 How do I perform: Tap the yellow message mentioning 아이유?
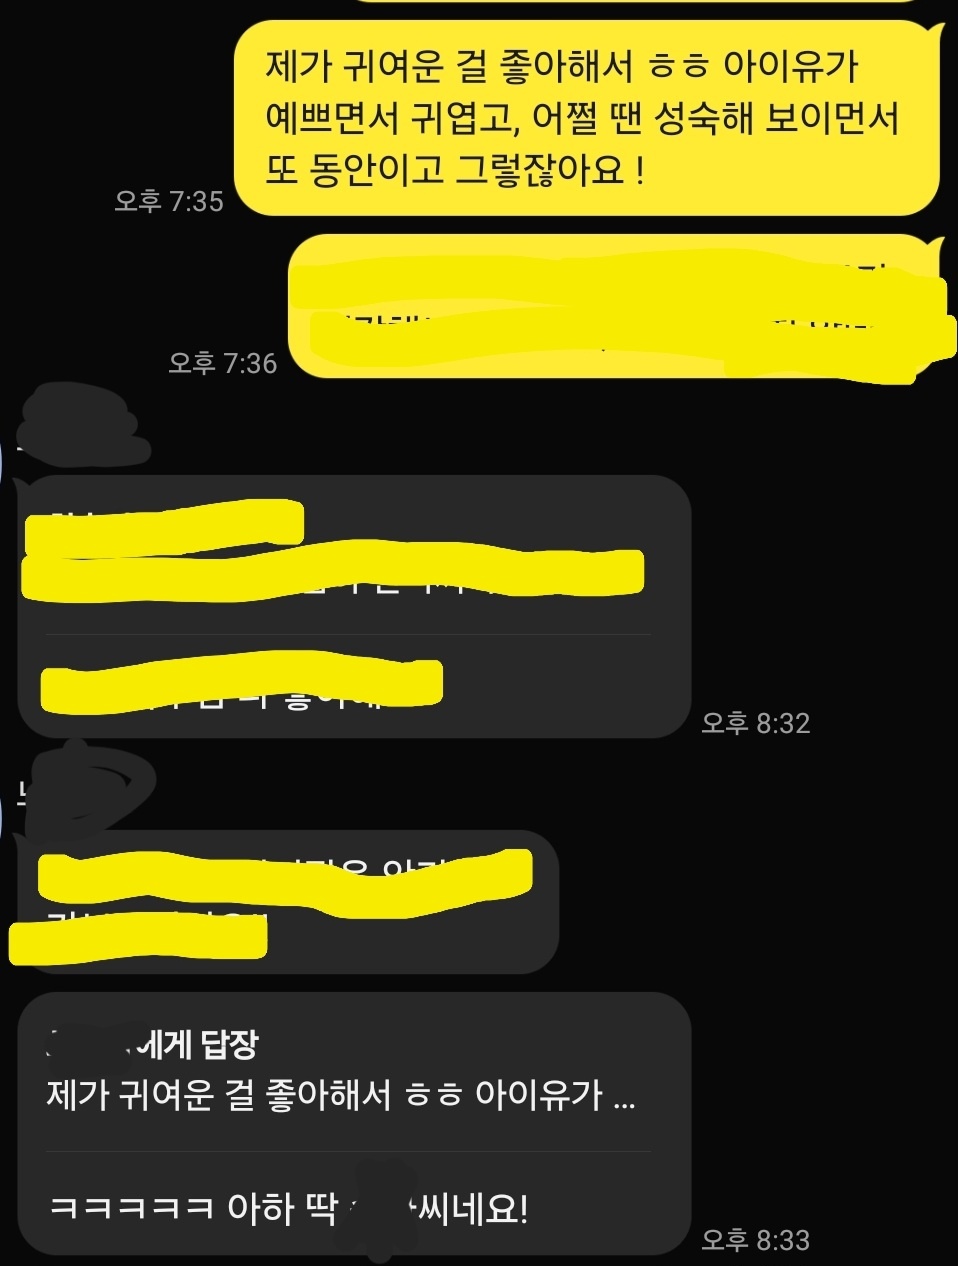(588, 118)
